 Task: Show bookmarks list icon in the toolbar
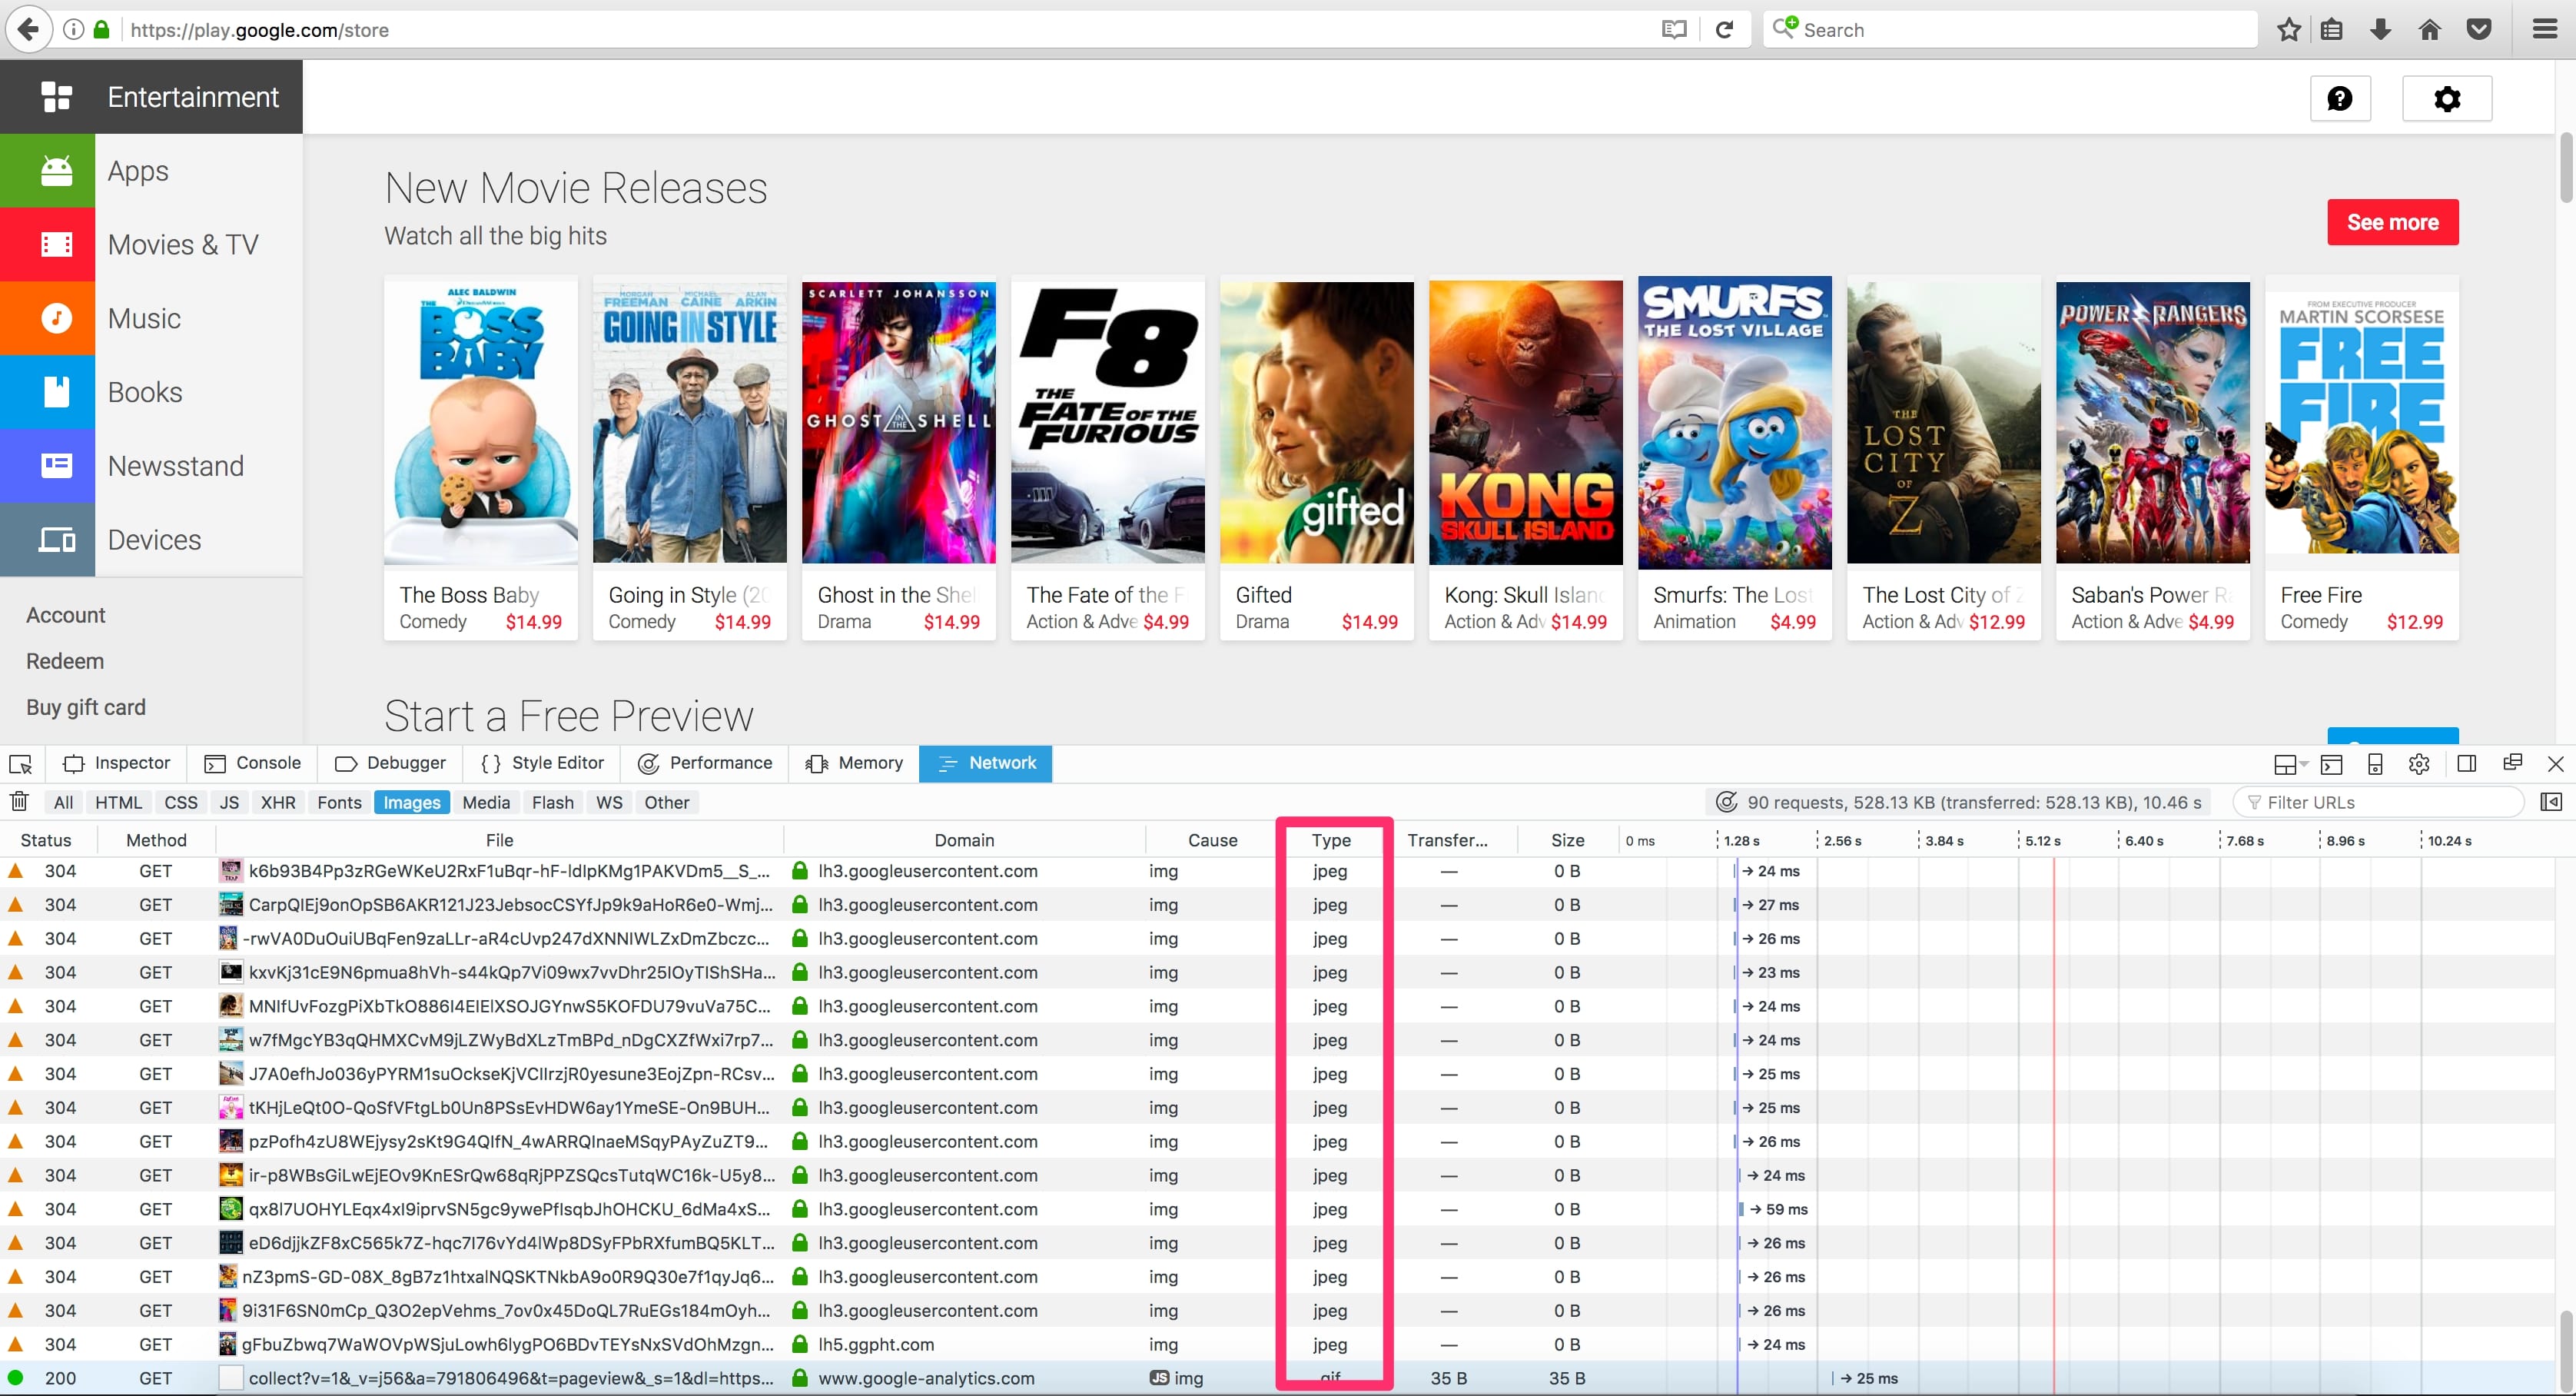pos(2332,30)
